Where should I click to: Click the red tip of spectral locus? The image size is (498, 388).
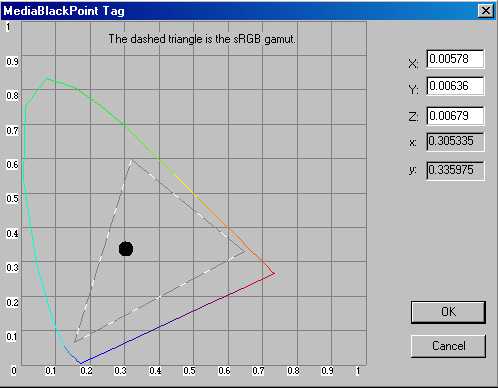coord(274,274)
